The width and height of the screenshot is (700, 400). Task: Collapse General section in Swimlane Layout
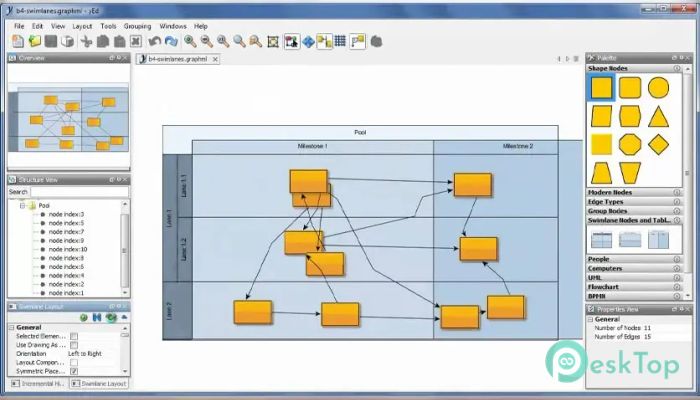[11, 327]
